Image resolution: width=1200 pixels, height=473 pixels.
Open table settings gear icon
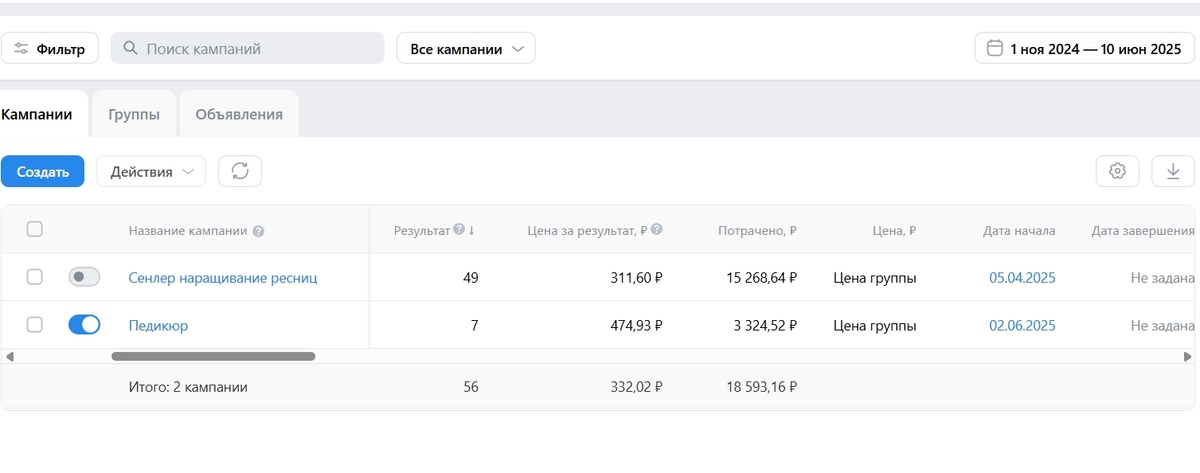click(1117, 171)
